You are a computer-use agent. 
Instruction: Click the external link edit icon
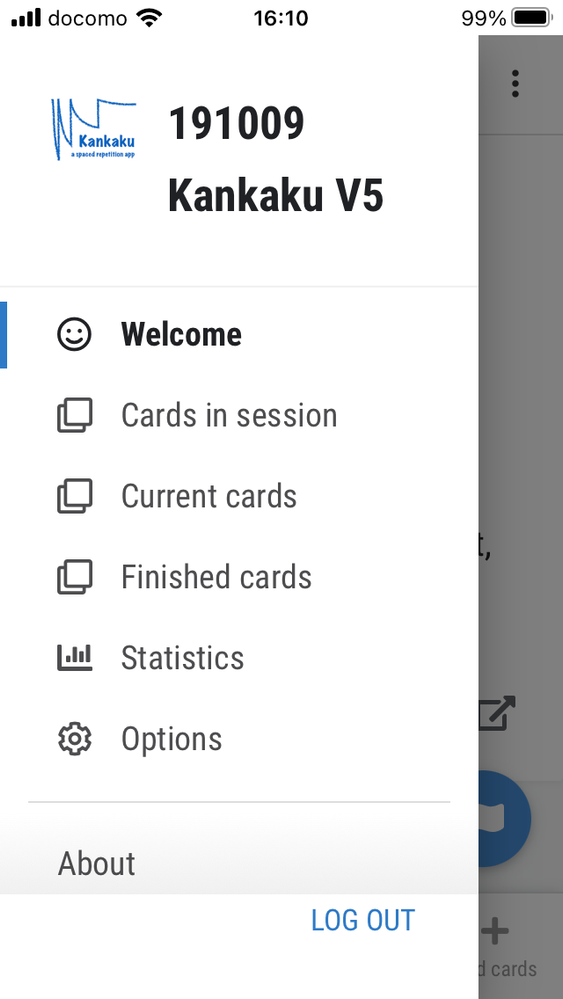(497, 714)
